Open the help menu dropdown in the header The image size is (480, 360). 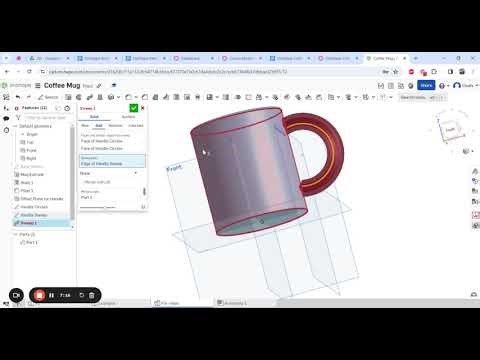click(x=444, y=86)
